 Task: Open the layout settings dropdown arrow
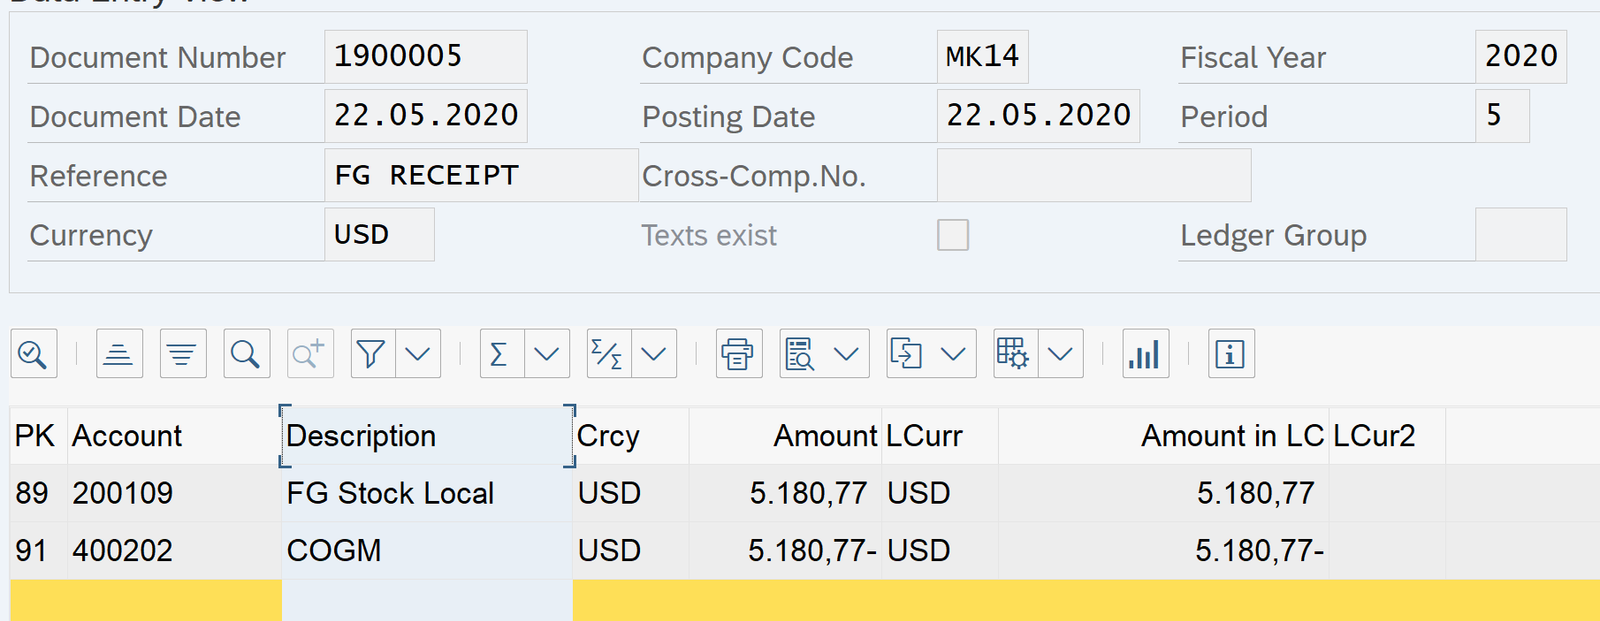1061,354
